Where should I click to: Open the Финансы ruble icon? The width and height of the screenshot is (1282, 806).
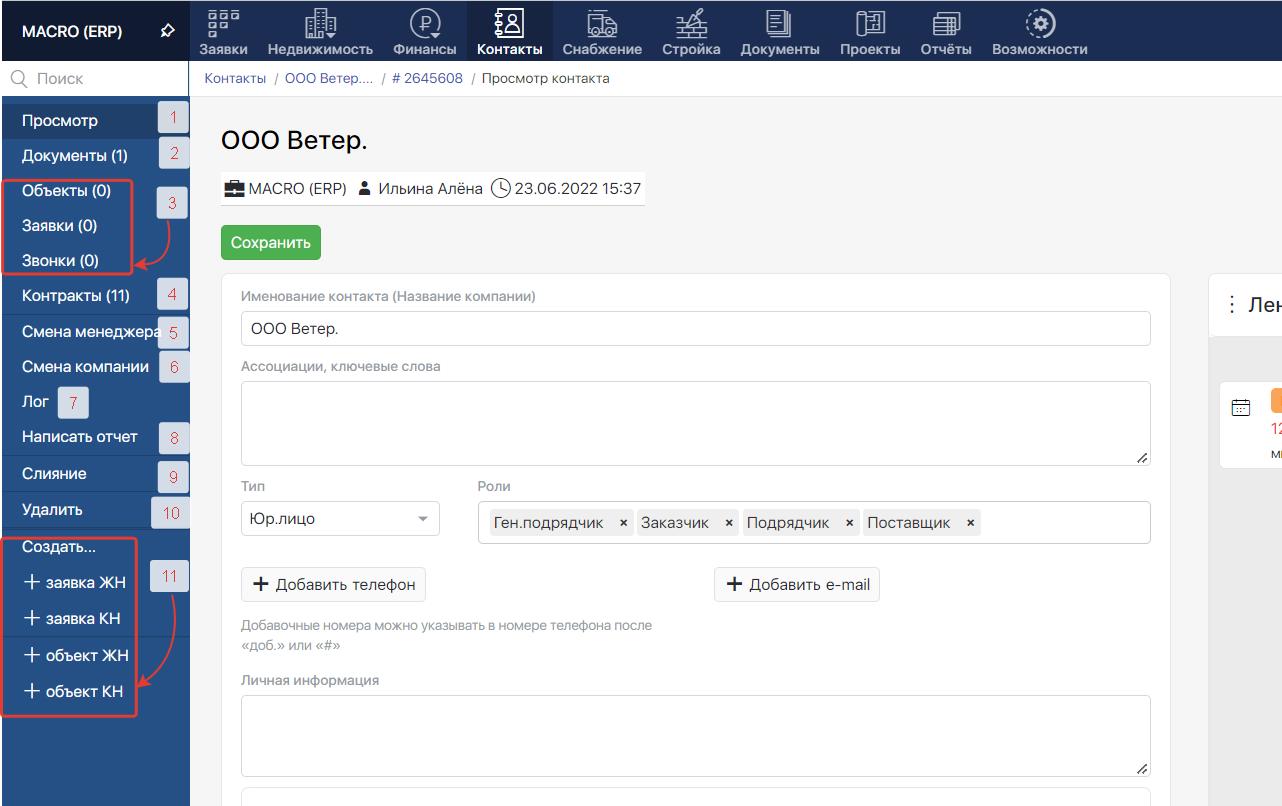[425, 24]
